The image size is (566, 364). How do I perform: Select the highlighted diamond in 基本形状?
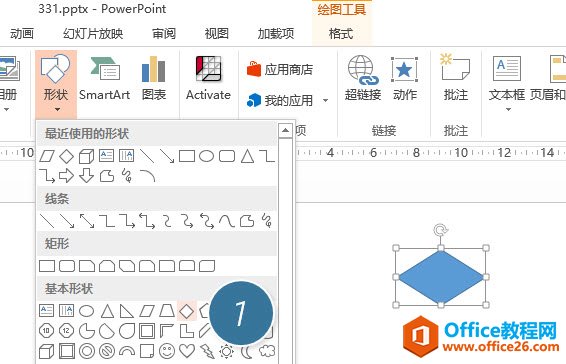[x=187, y=311]
